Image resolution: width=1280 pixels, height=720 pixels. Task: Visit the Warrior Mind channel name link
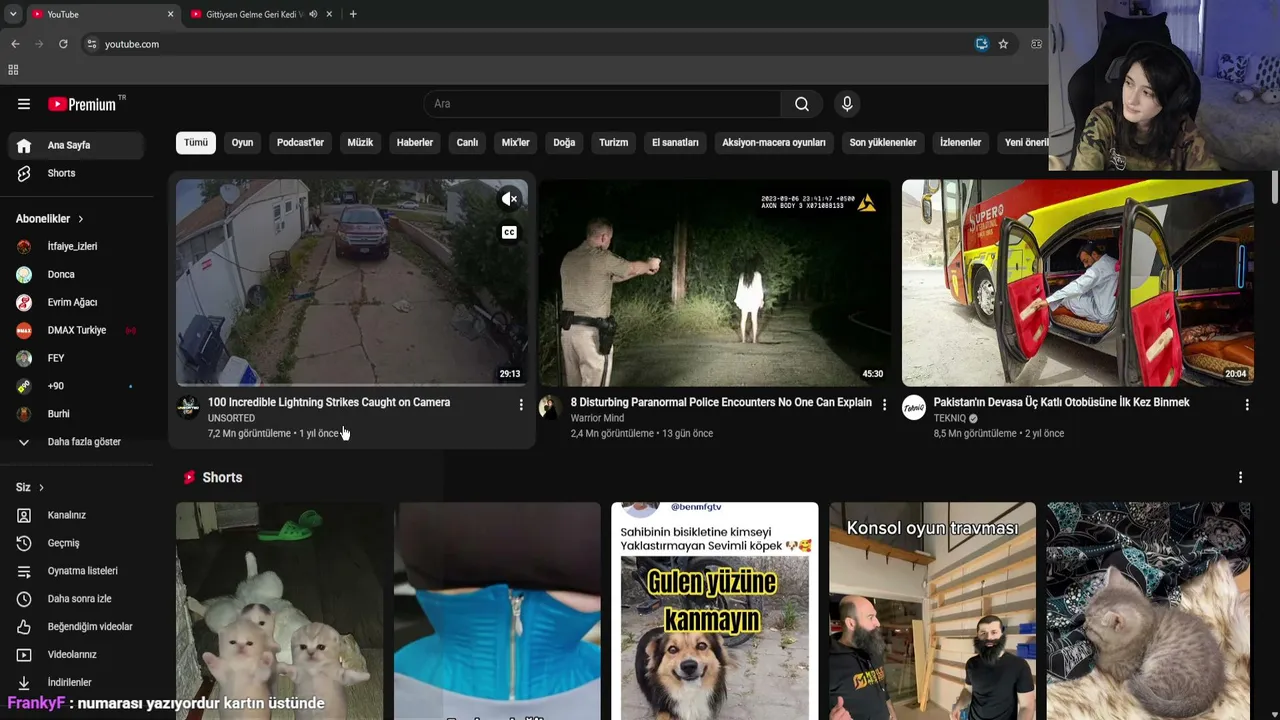(597, 418)
